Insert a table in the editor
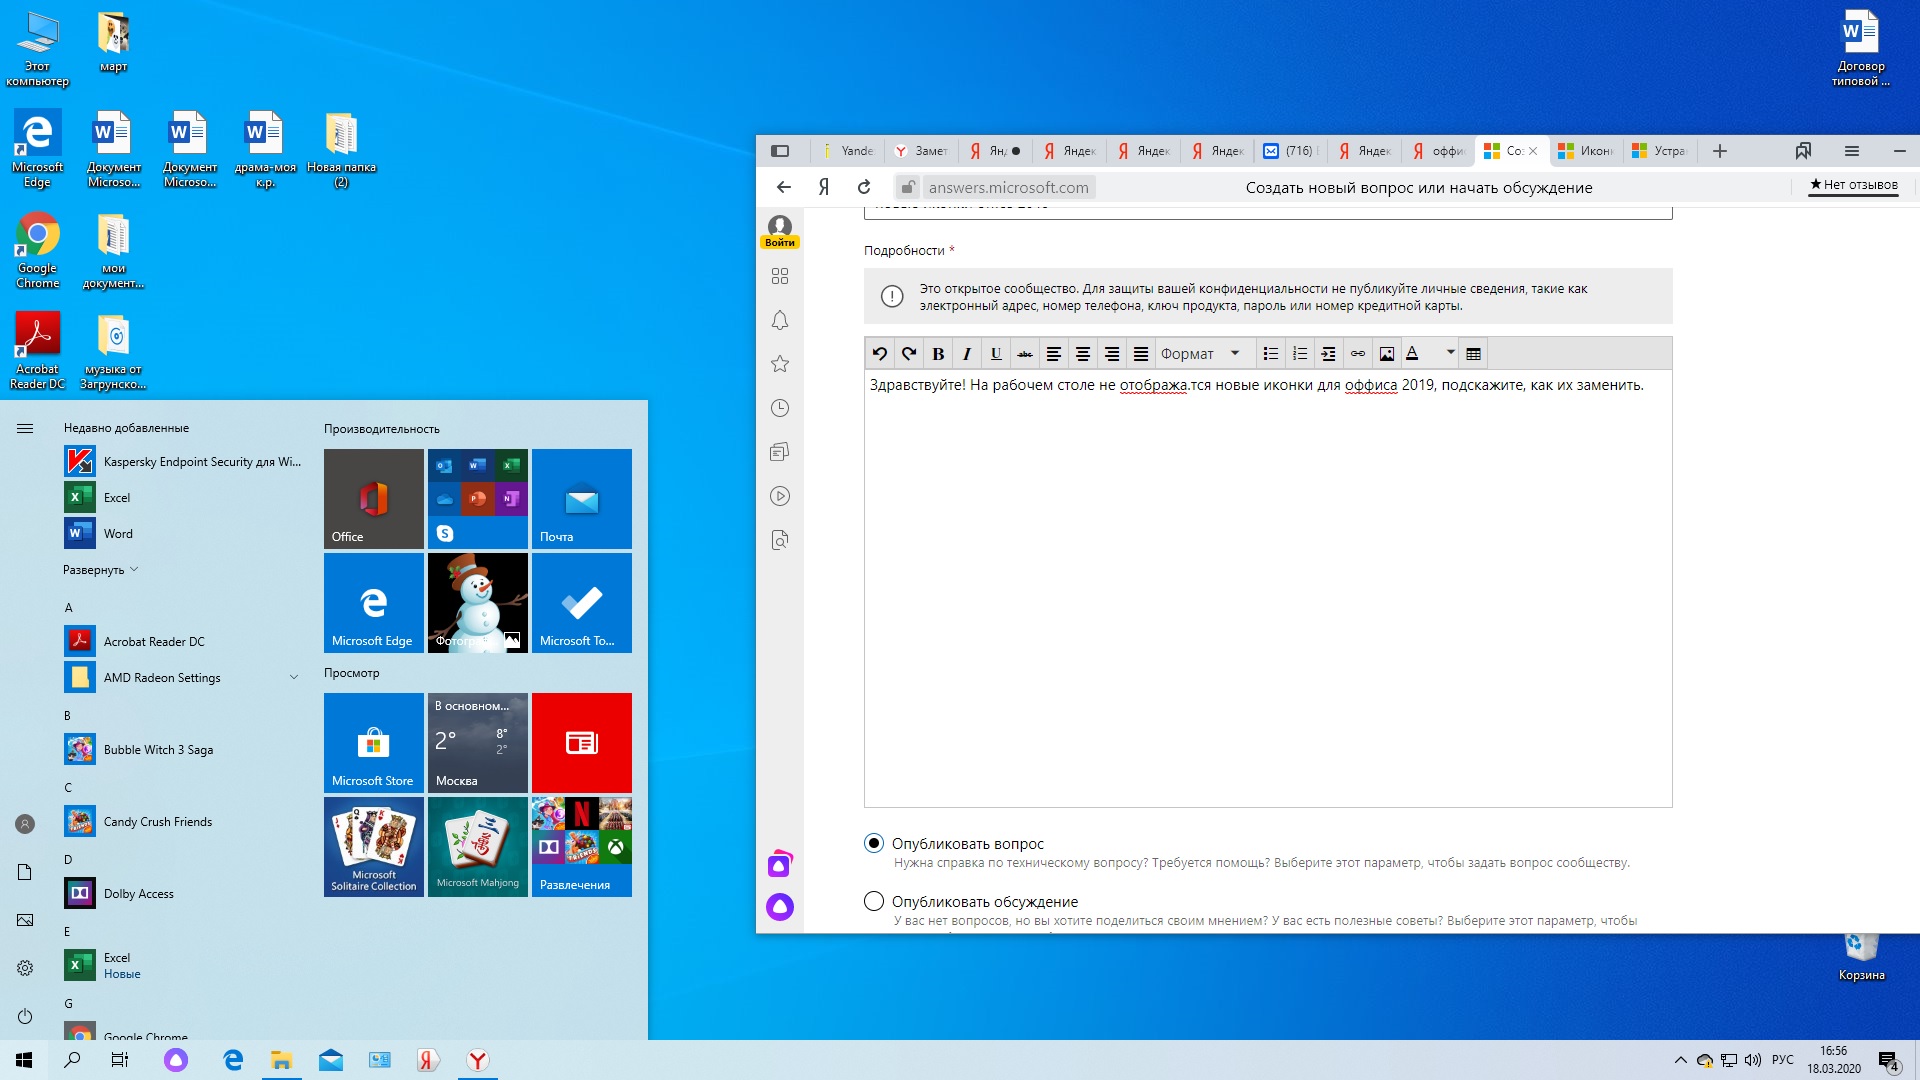1920x1080 pixels. coord(1474,353)
